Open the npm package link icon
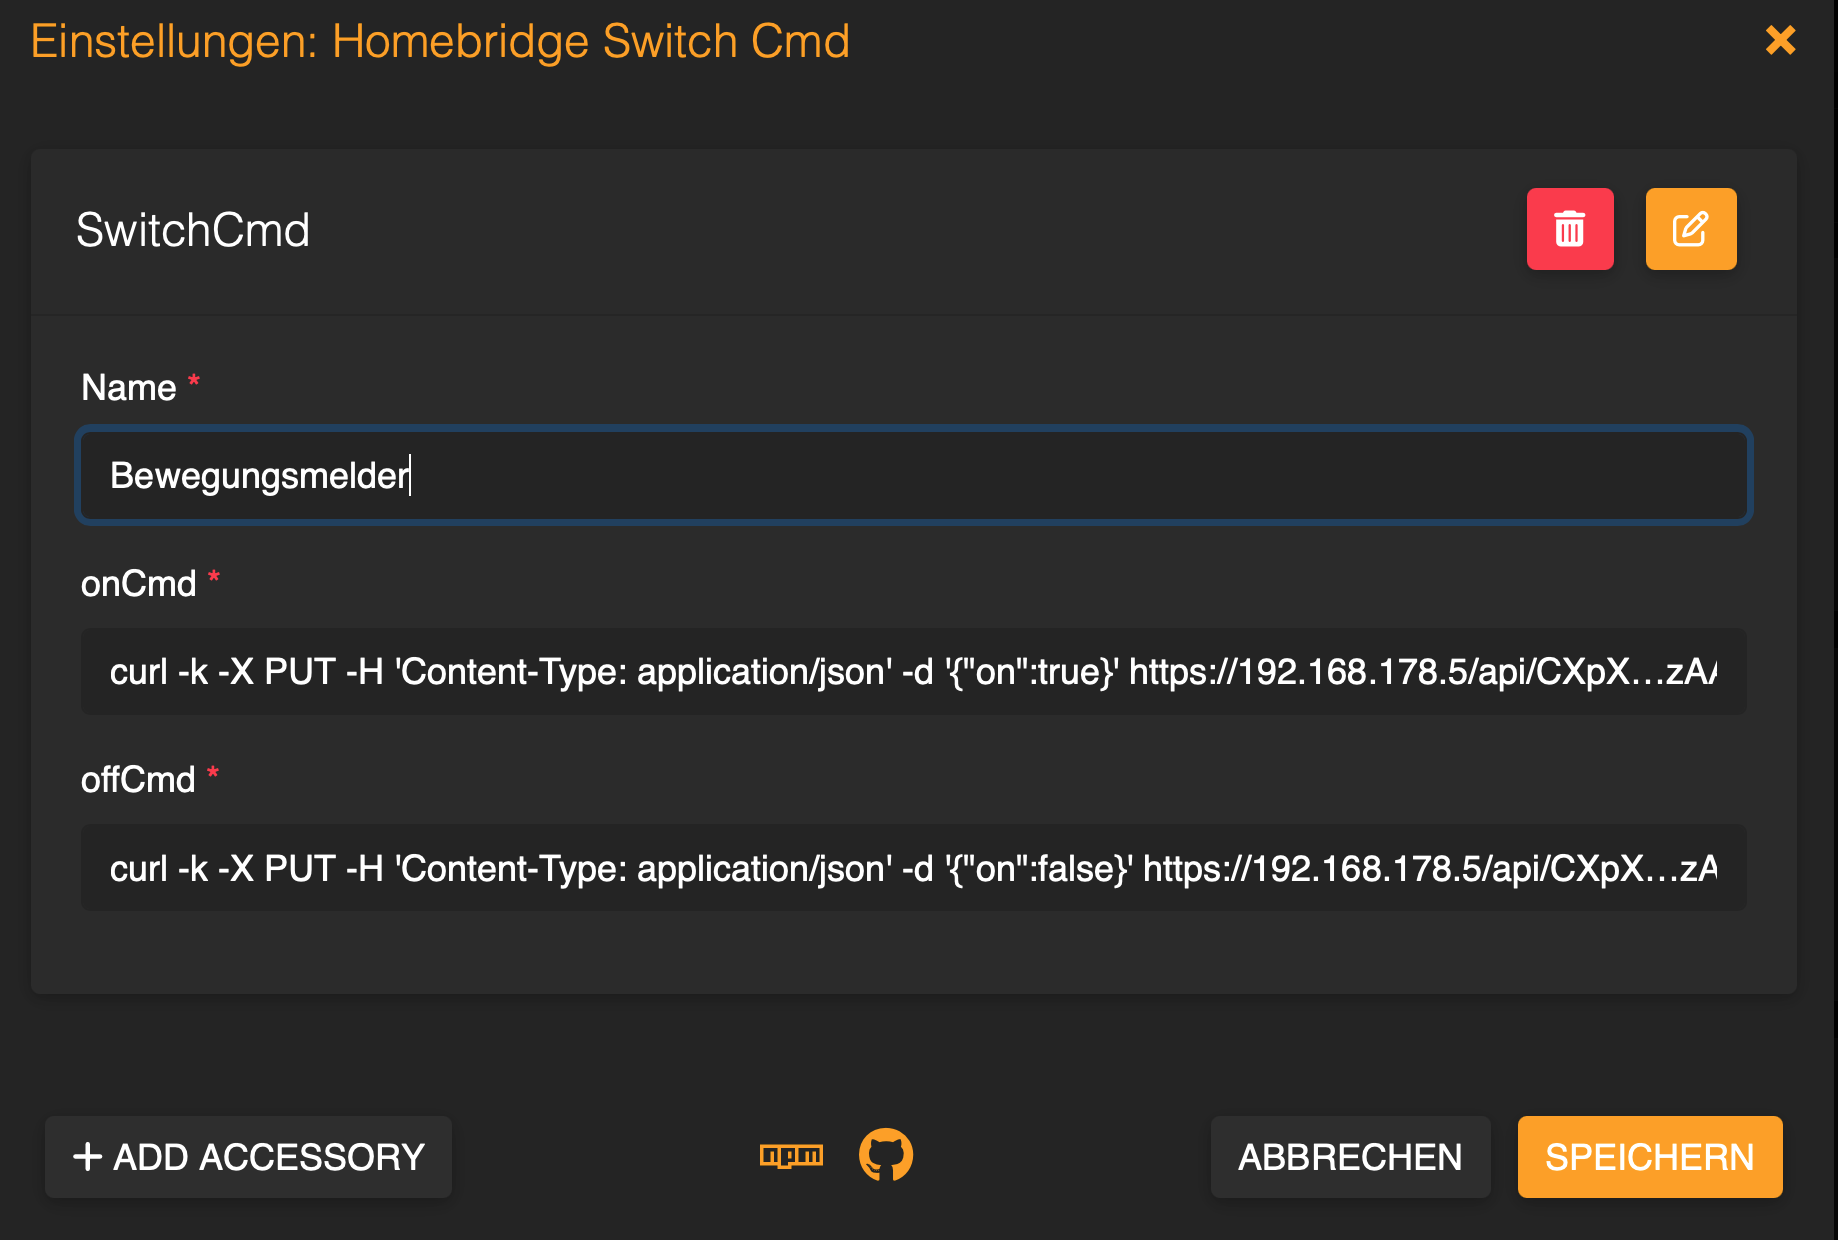Image resolution: width=1838 pixels, height=1240 pixels. (791, 1156)
